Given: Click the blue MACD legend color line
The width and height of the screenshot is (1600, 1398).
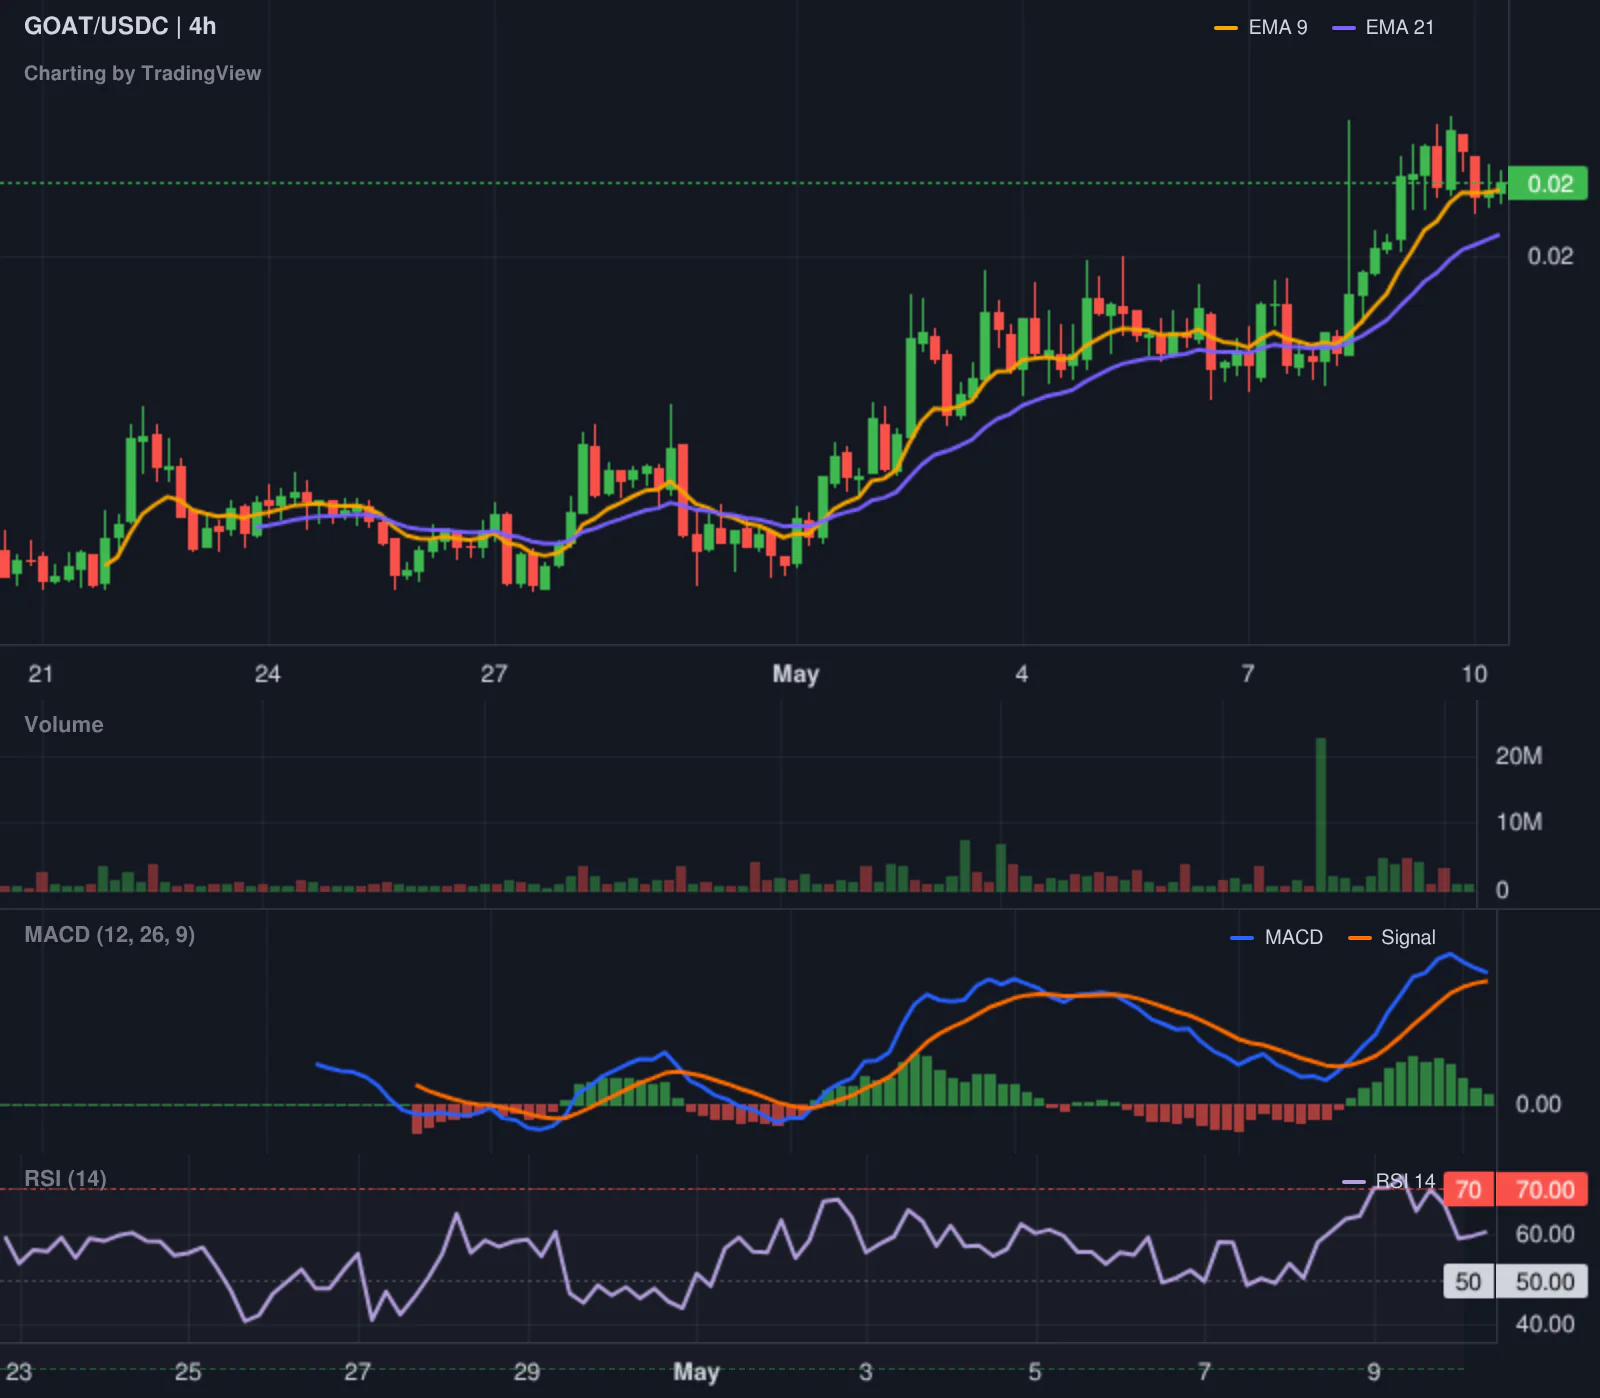Looking at the screenshot, I should [1242, 938].
